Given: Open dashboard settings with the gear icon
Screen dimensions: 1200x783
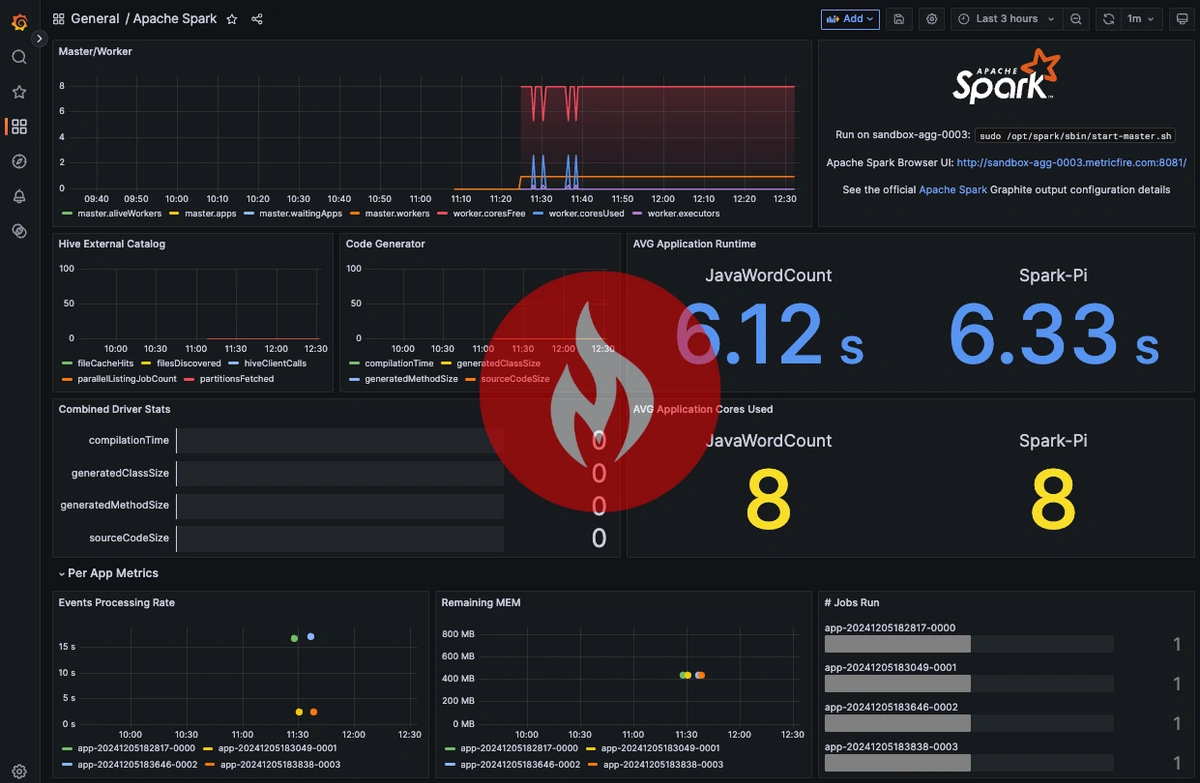Looking at the screenshot, I should click(931, 19).
